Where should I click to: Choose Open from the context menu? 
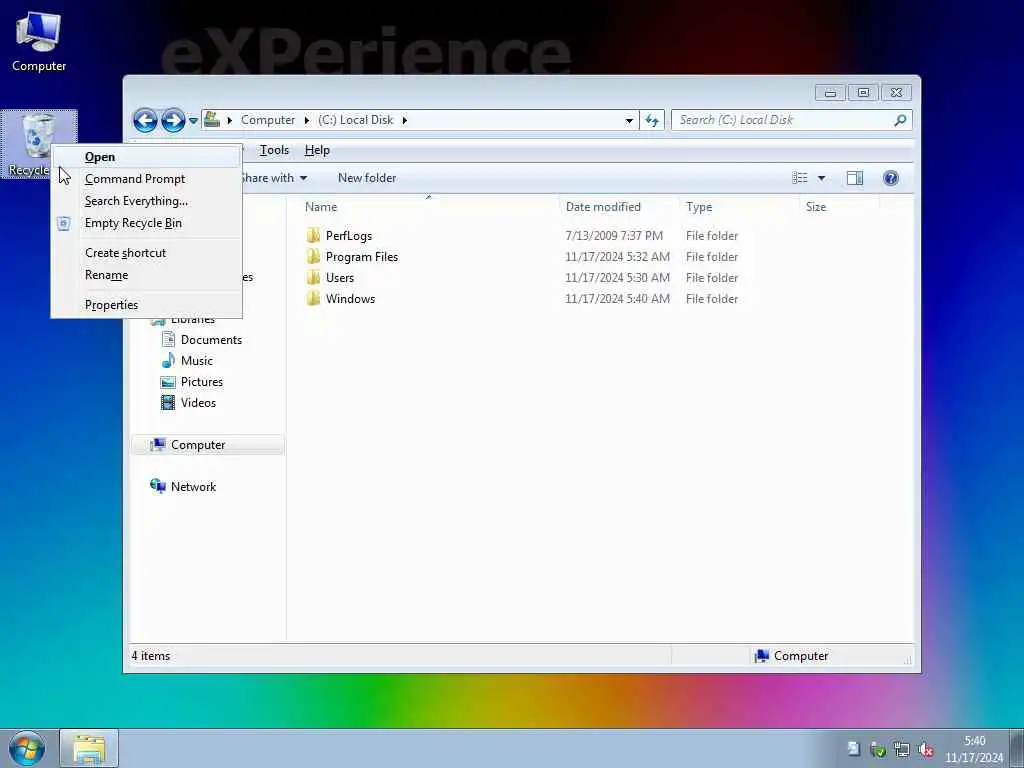click(146, 157)
